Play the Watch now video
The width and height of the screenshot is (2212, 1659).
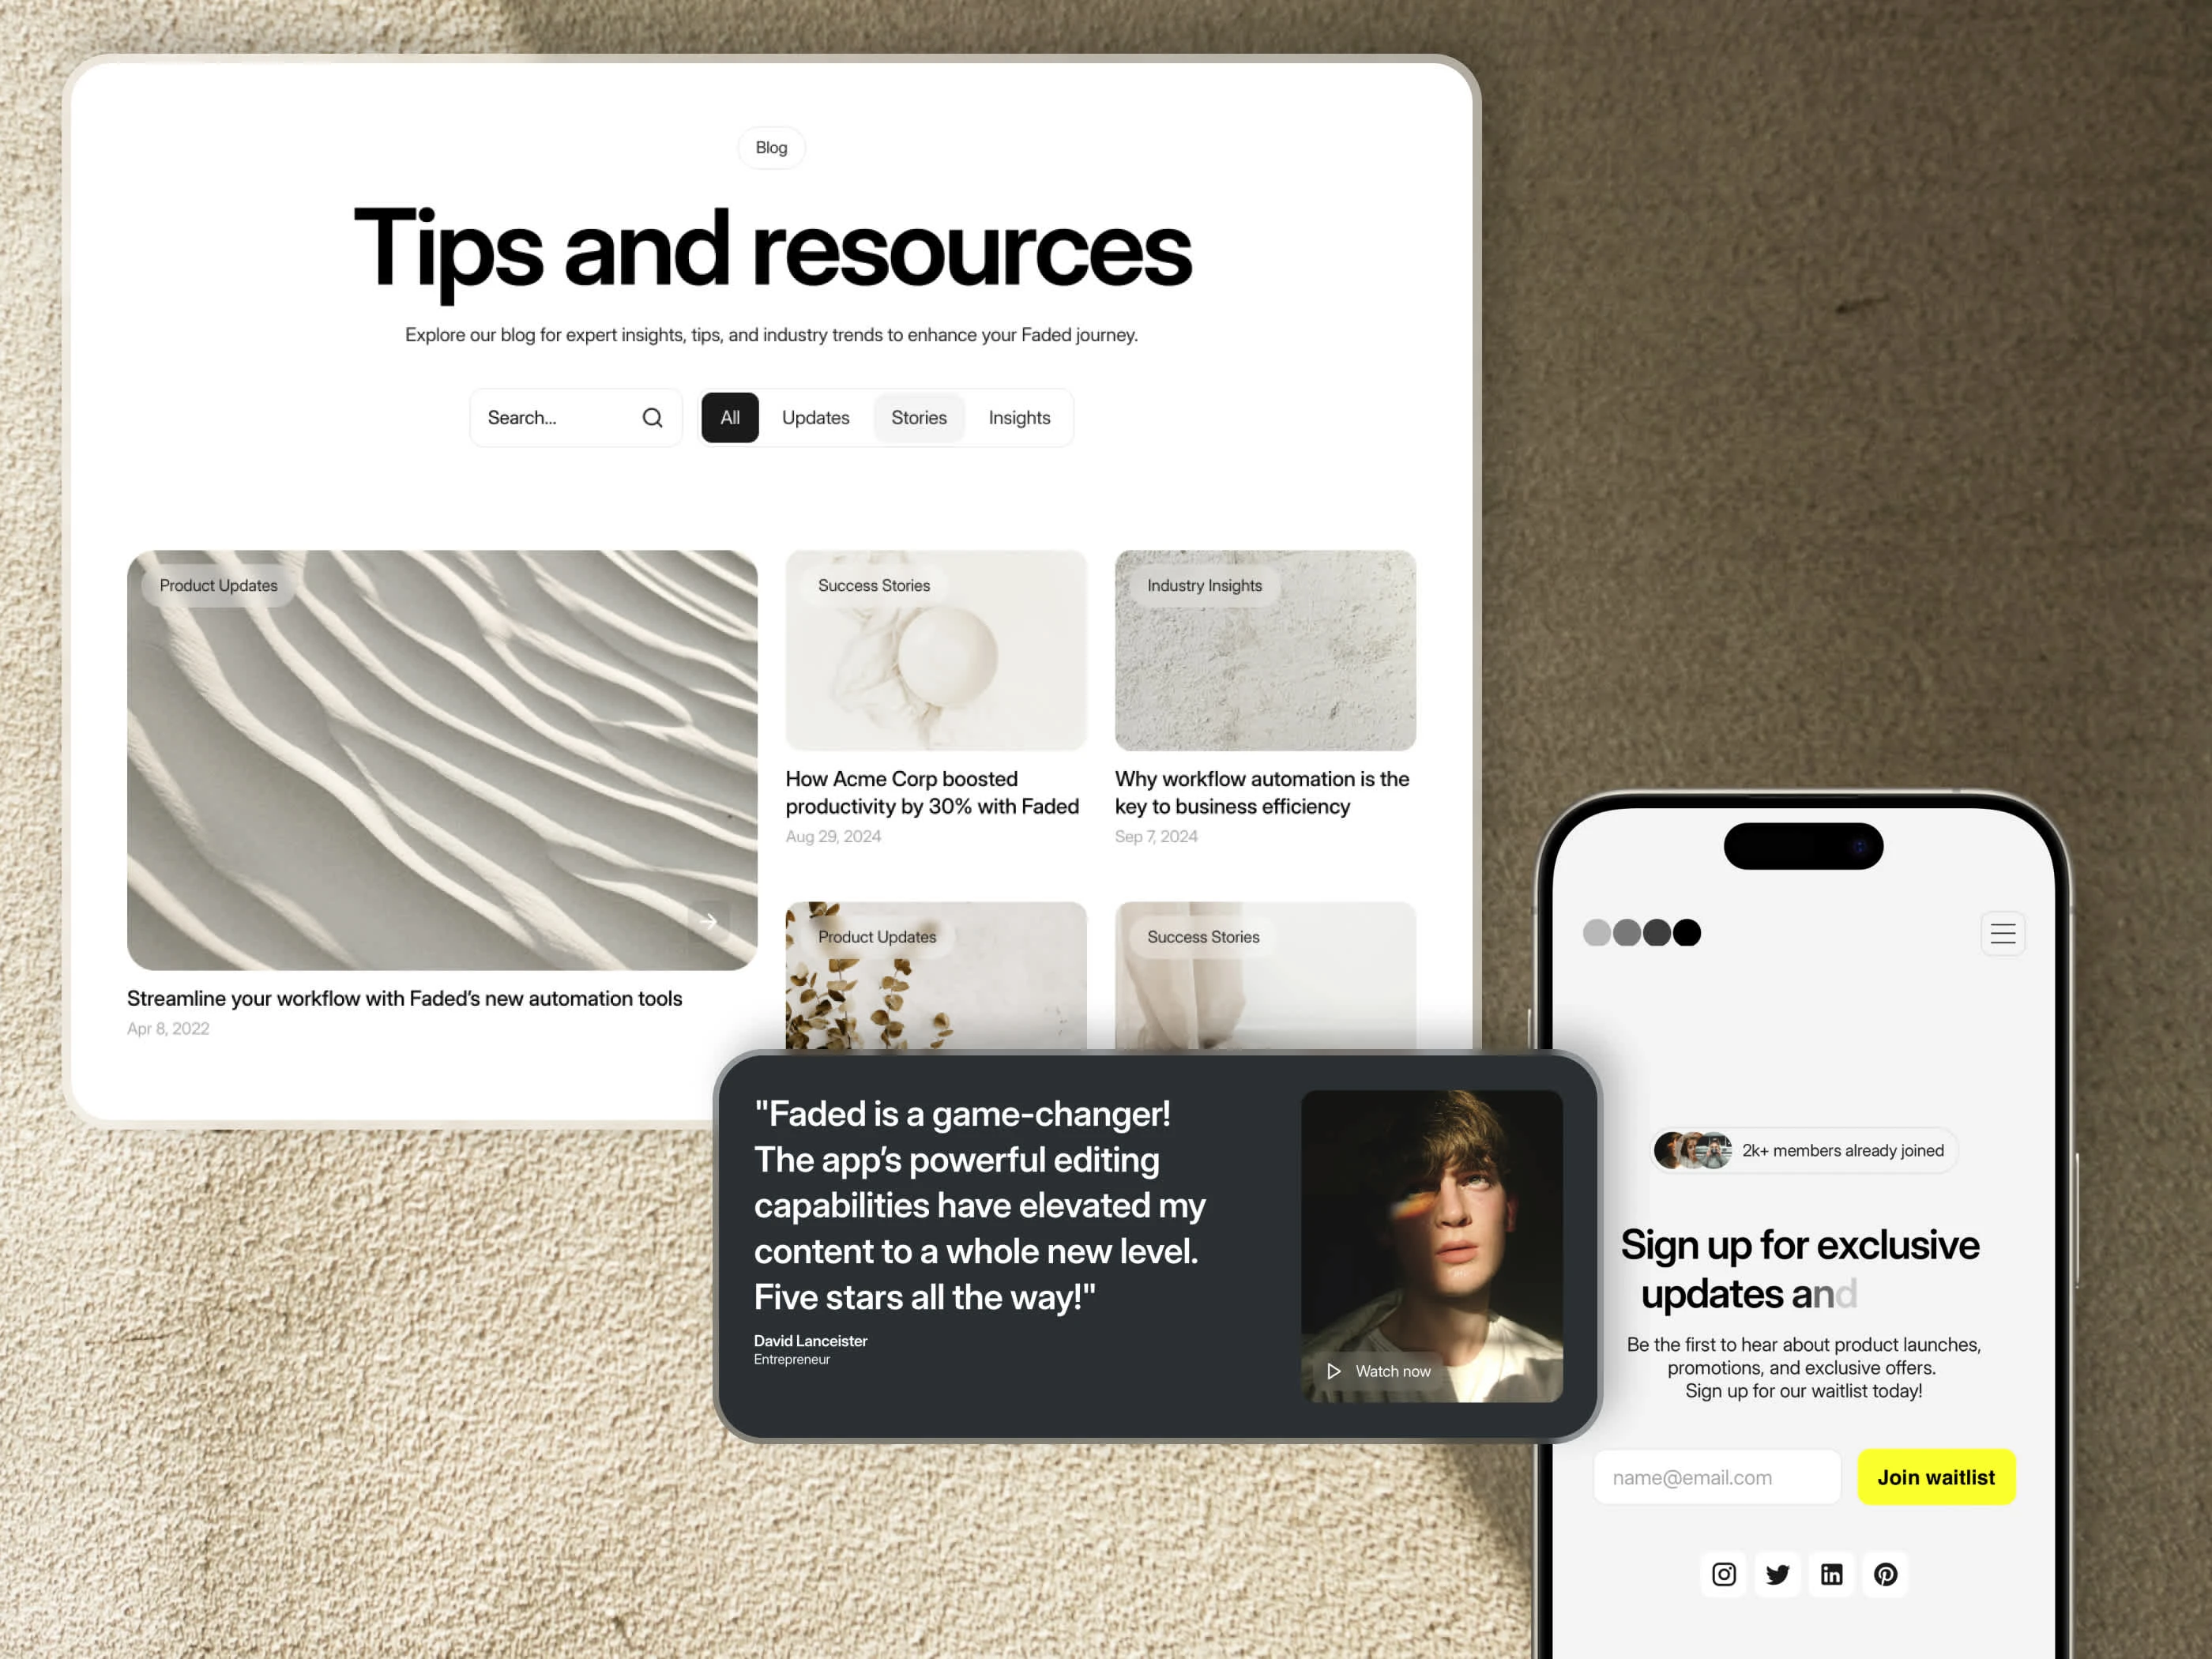click(x=1381, y=1370)
